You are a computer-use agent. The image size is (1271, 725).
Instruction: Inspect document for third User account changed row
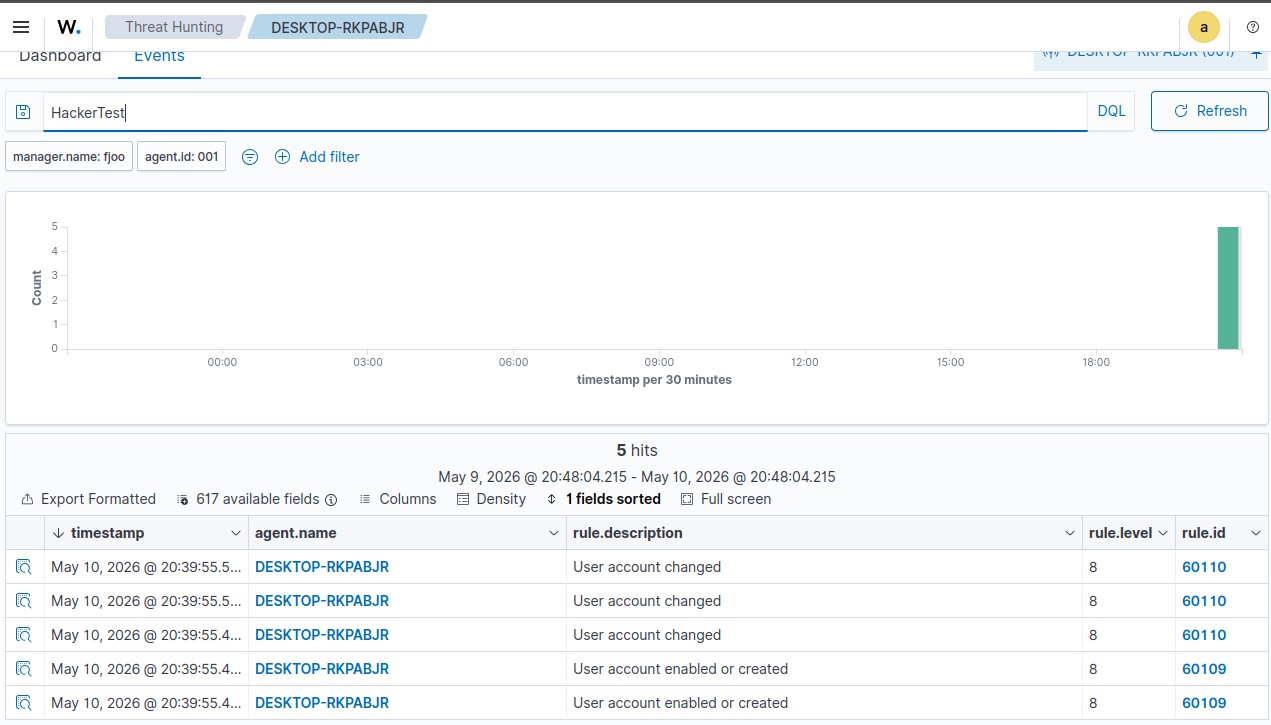coord(24,635)
